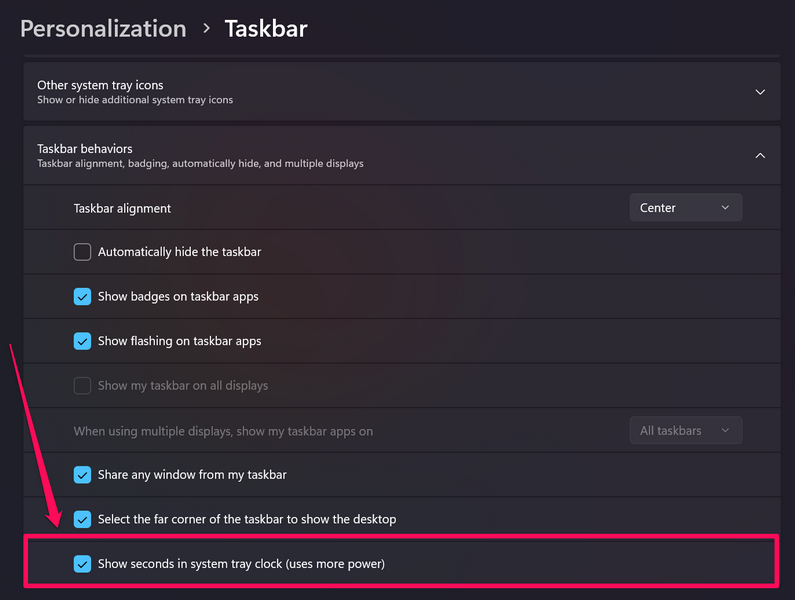Check Show my taskbar on all displays
Screen dimensions: 795x600
(x=83, y=386)
